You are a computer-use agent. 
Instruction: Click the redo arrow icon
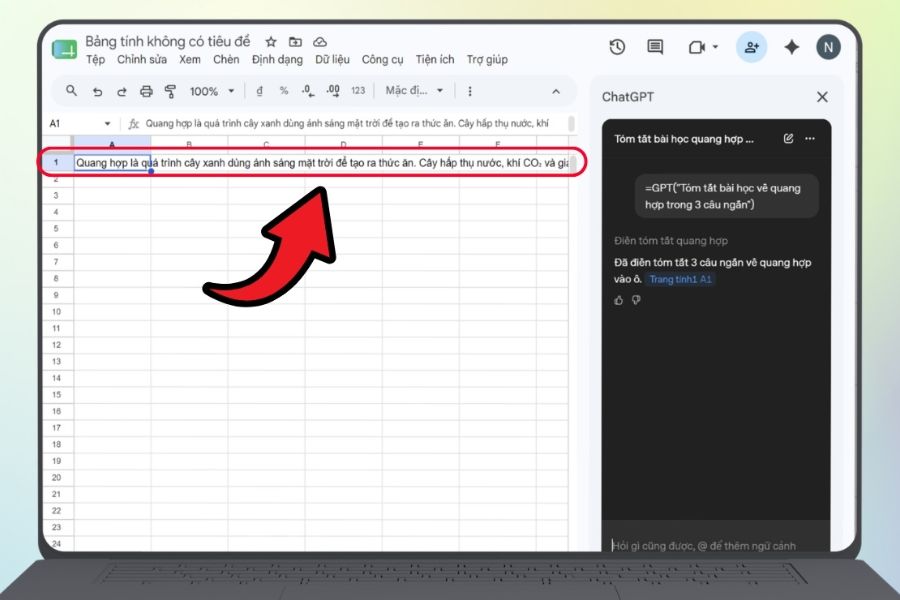pyautogui.click(x=122, y=91)
